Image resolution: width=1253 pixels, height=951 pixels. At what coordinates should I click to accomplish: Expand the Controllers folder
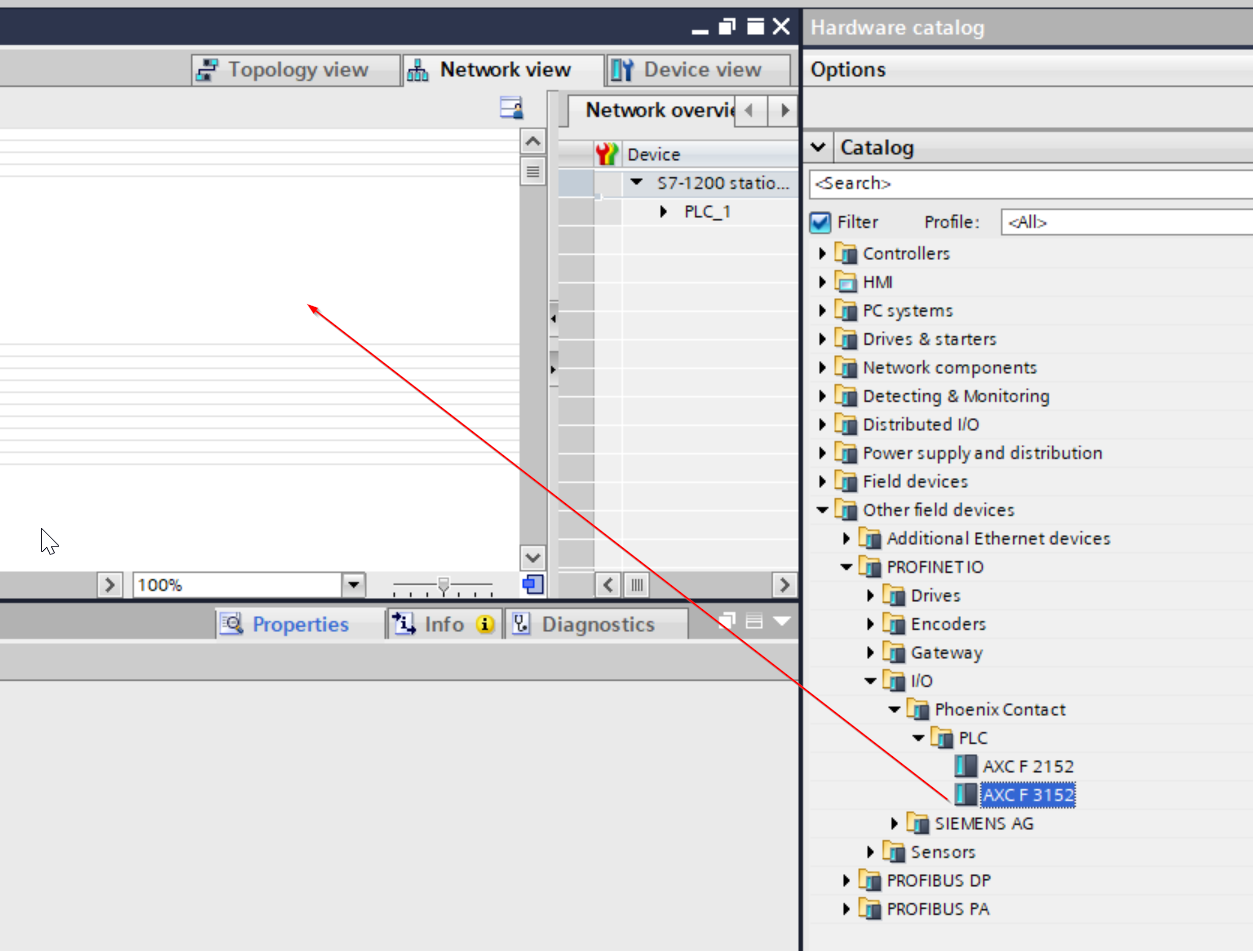pyautogui.click(x=823, y=253)
